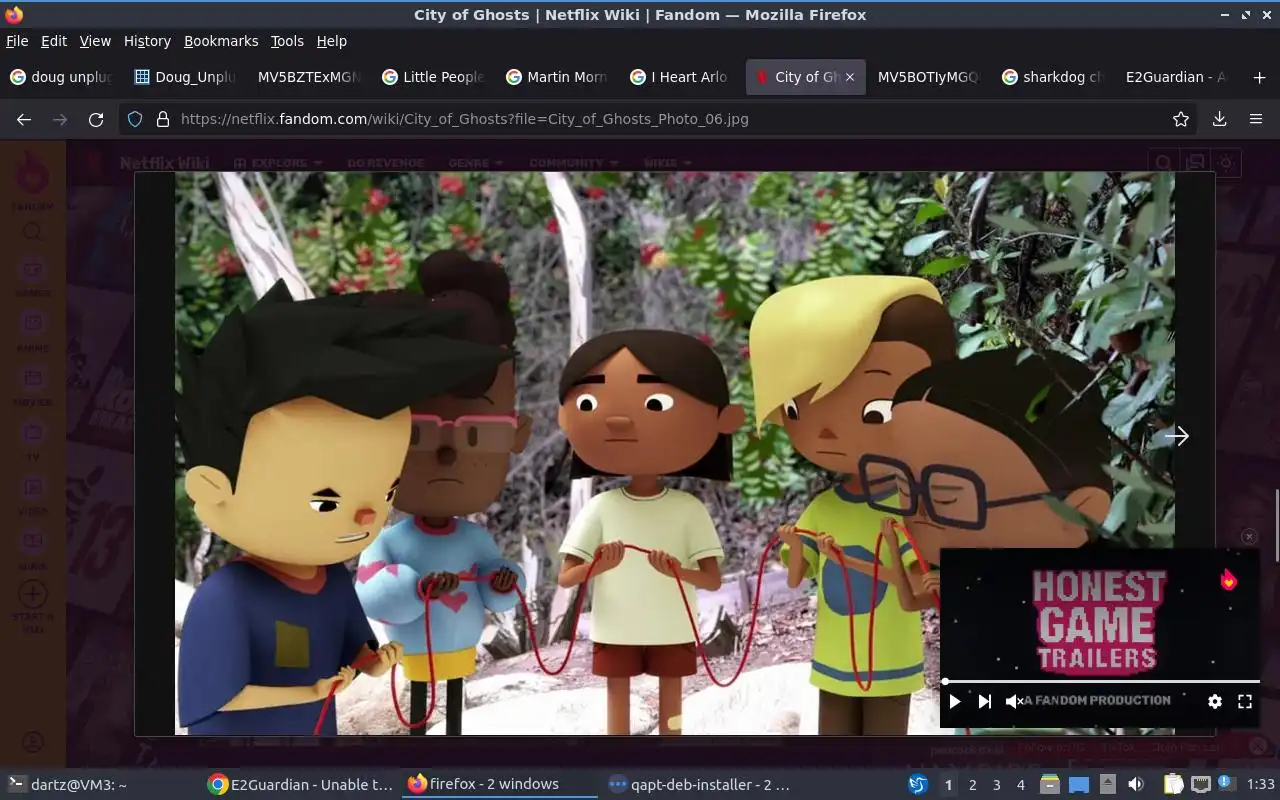Switch to the MV5BZTExMGN tab
This screenshot has height=800, width=1280.
click(310, 77)
